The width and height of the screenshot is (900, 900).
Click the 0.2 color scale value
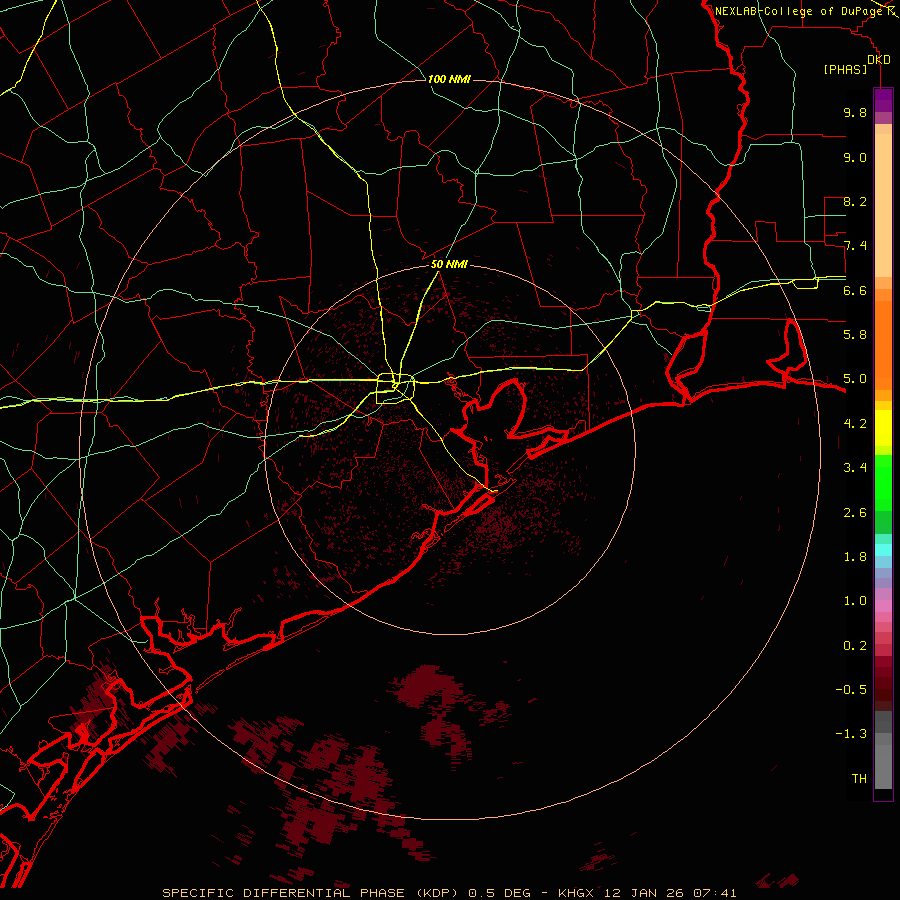(855, 646)
